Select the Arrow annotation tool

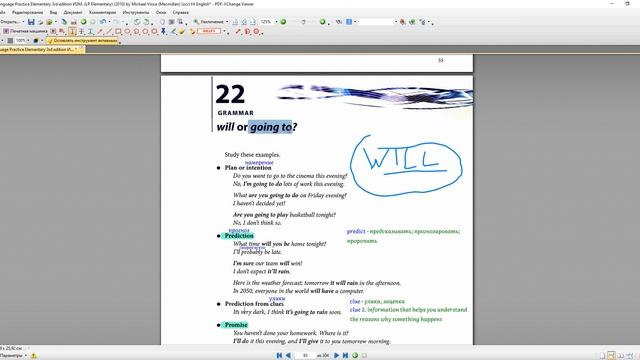tap(100, 31)
